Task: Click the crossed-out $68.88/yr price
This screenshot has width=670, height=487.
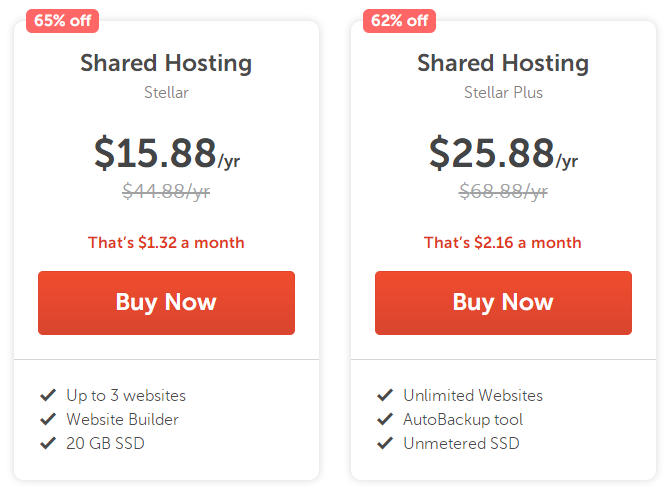Action: [x=503, y=192]
